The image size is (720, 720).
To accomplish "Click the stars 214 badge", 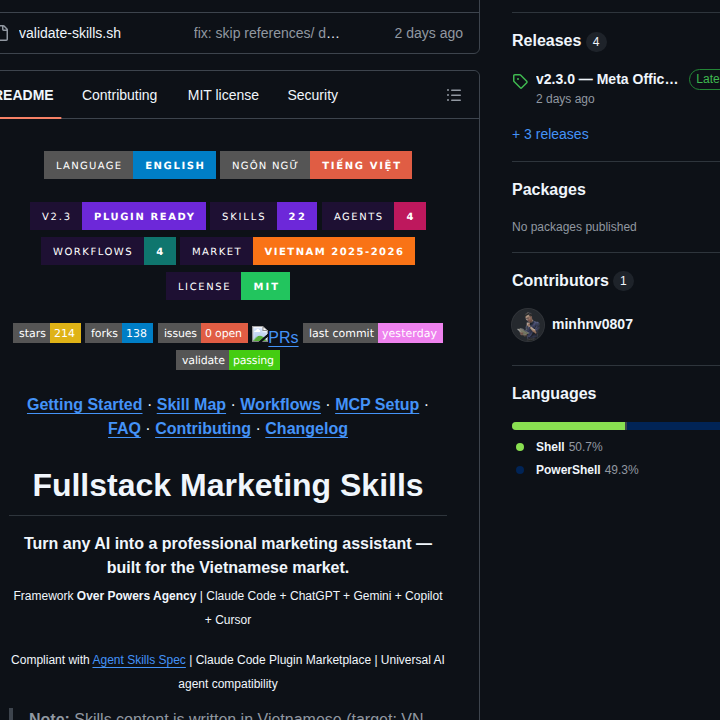I will tap(47, 333).
